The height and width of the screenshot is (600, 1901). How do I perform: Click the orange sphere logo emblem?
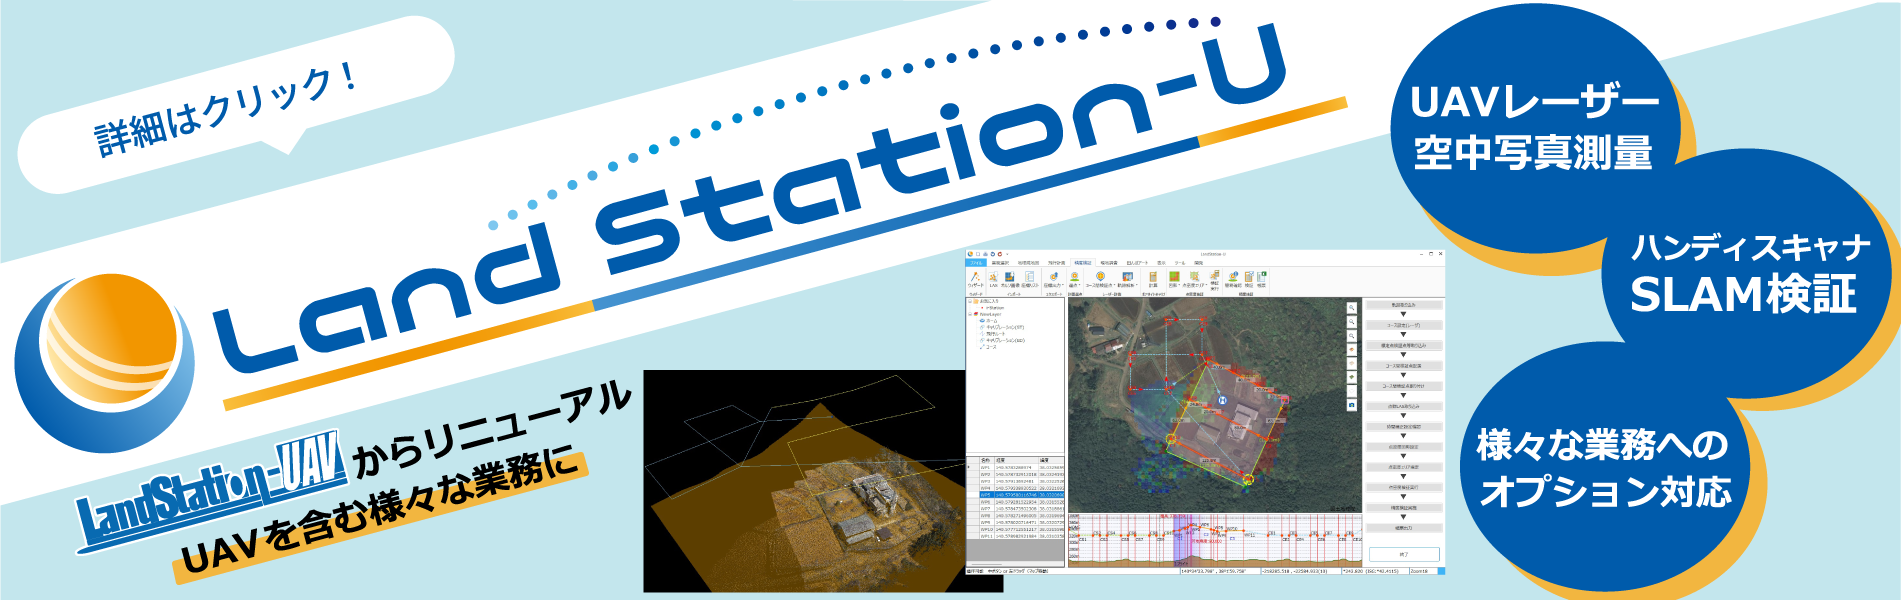104,365
